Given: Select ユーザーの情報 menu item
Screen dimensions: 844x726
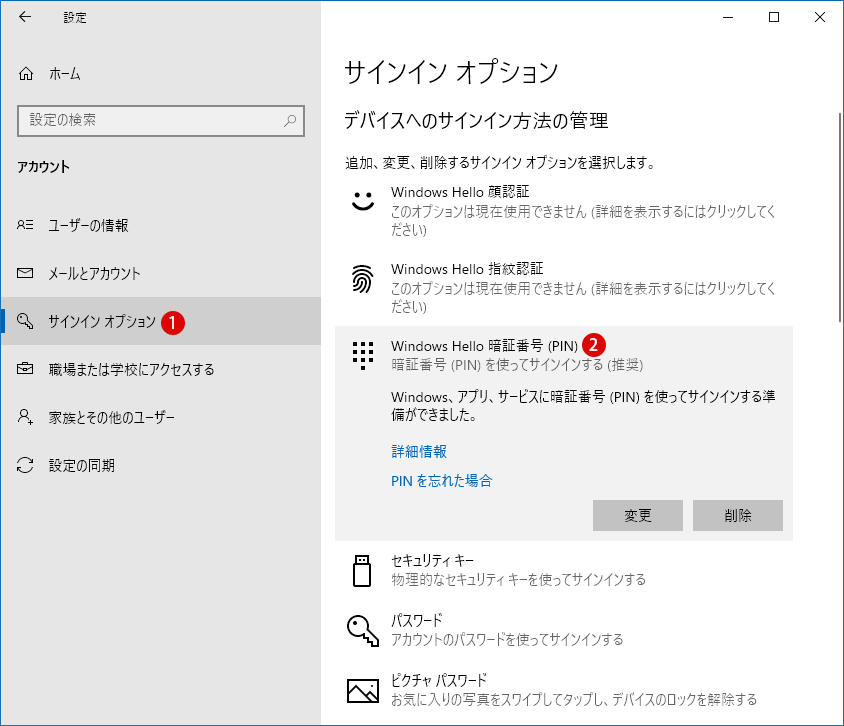Looking at the screenshot, I should [x=161, y=225].
